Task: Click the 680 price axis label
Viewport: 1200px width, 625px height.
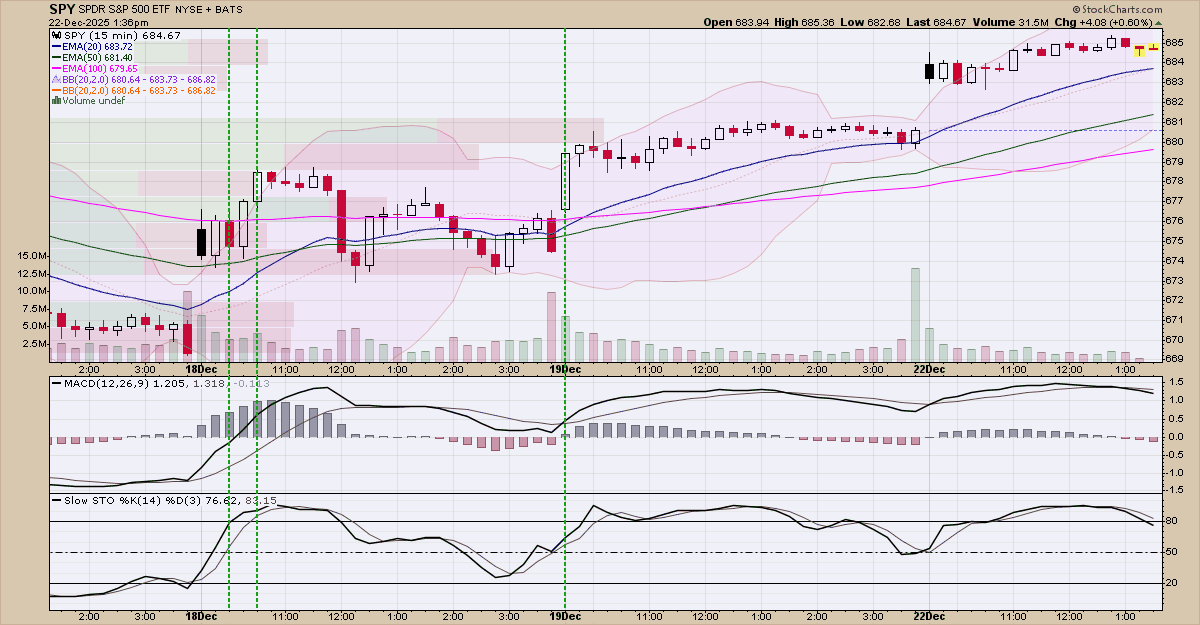Action: pos(1174,141)
